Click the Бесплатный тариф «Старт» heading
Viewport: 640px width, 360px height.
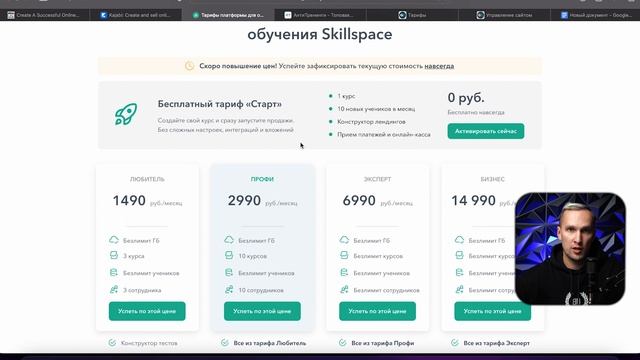pos(220,104)
